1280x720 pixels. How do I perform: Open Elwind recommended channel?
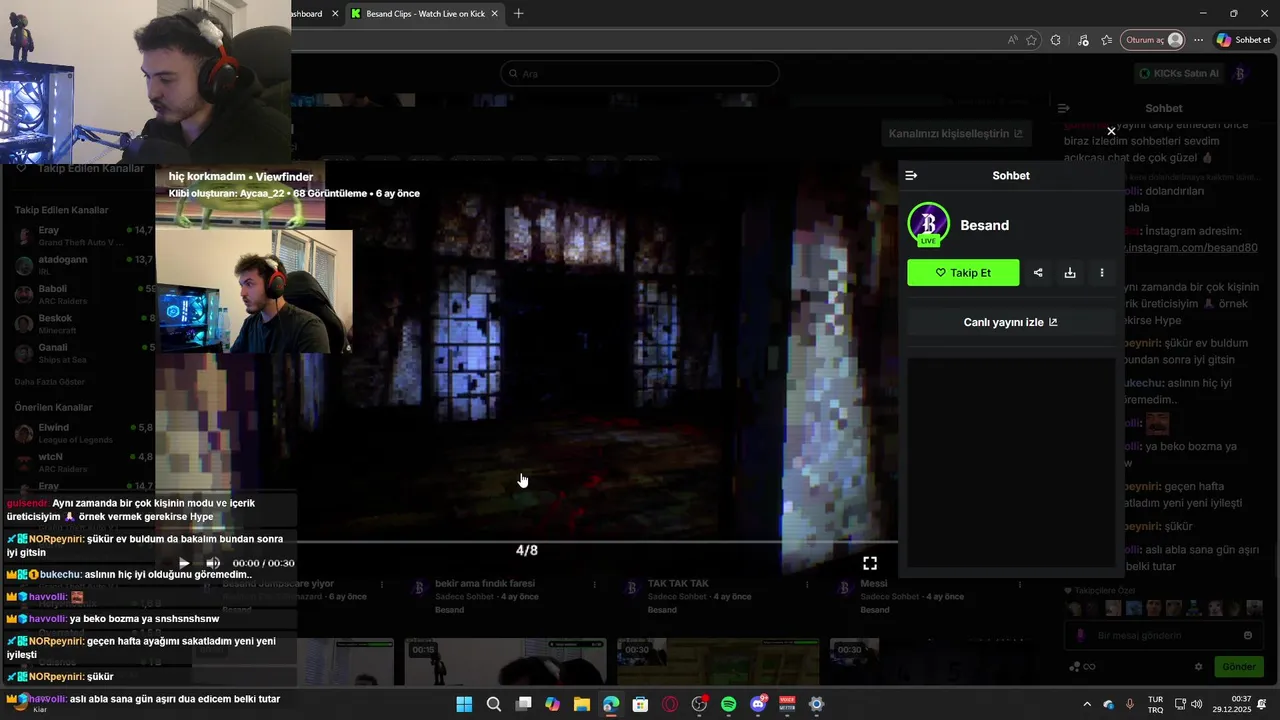coord(84,433)
